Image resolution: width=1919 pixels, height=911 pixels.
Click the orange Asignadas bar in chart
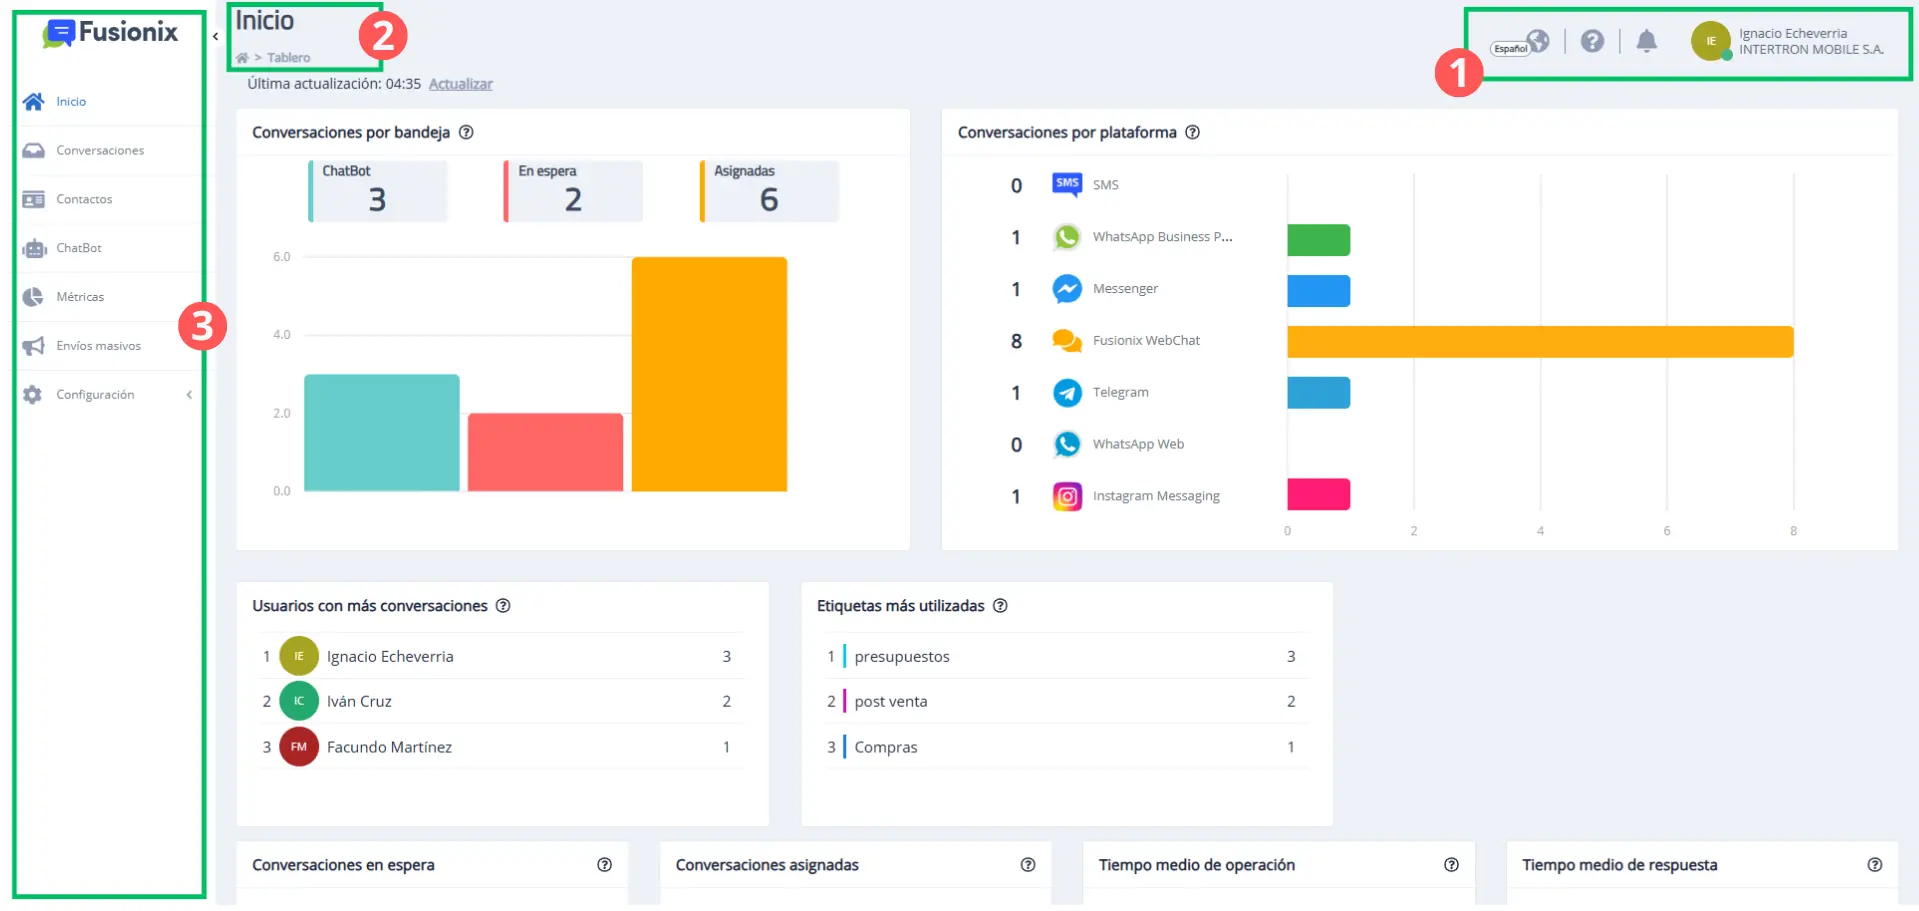[709, 374]
